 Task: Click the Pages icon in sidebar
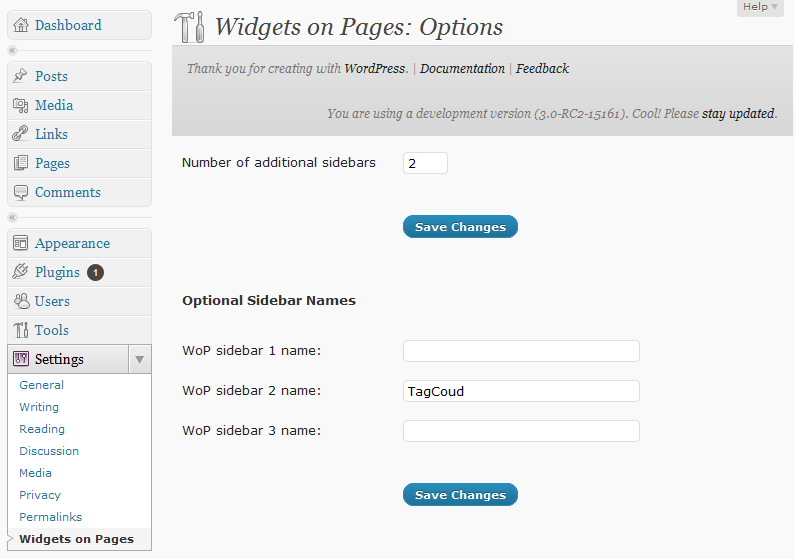tap(21, 163)
